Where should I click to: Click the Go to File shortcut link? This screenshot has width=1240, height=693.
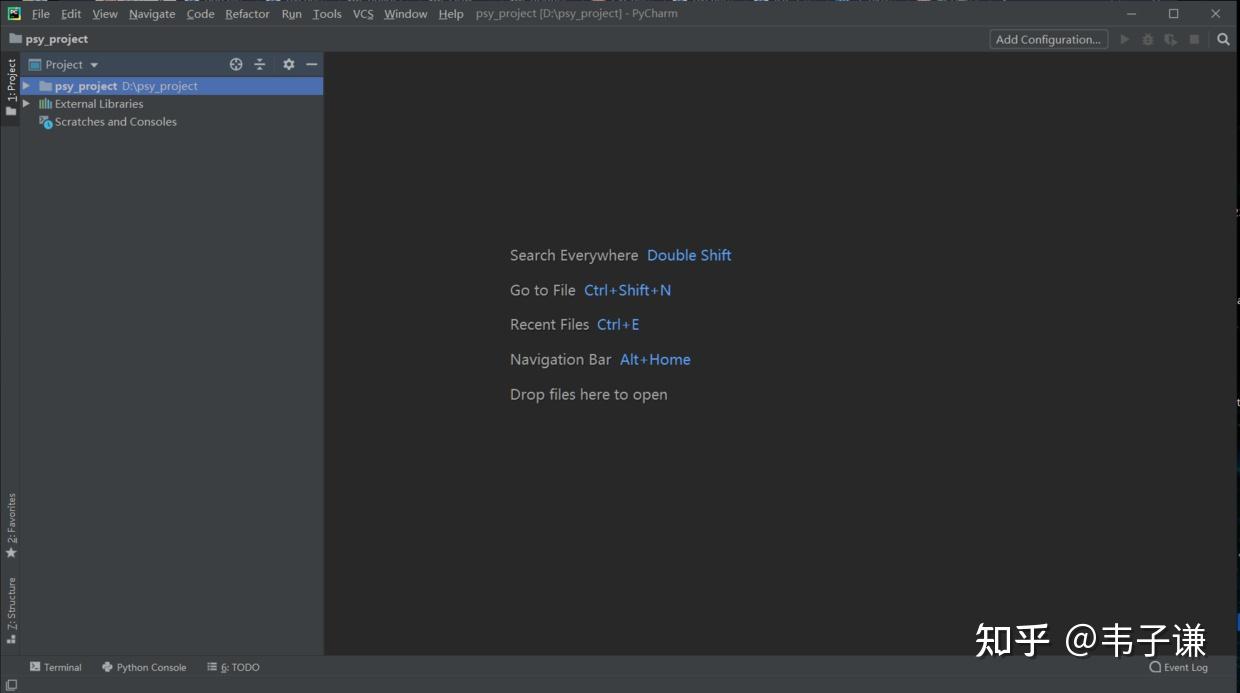[627, 290]
